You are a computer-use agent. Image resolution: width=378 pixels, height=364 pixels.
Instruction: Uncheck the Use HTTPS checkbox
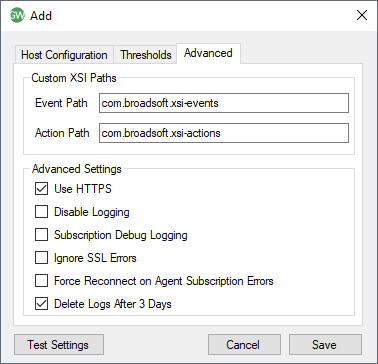(x=41, y=189)
